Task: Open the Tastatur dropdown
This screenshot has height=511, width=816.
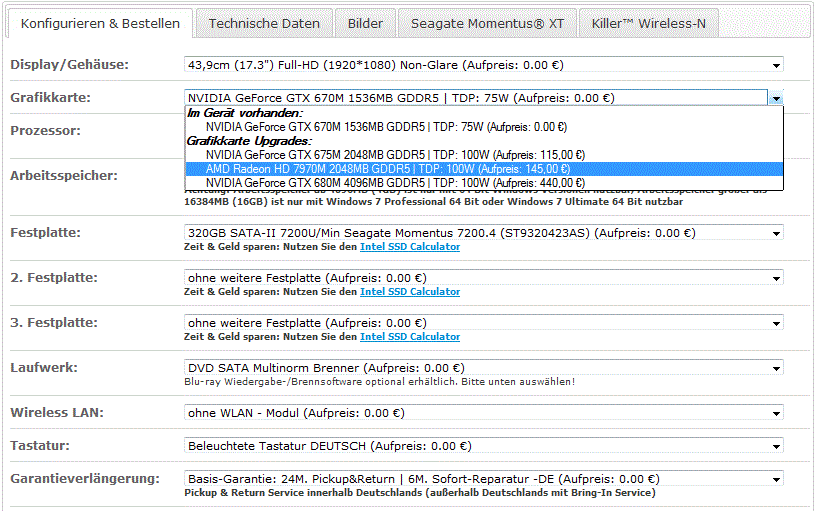Action: [483, 446]
